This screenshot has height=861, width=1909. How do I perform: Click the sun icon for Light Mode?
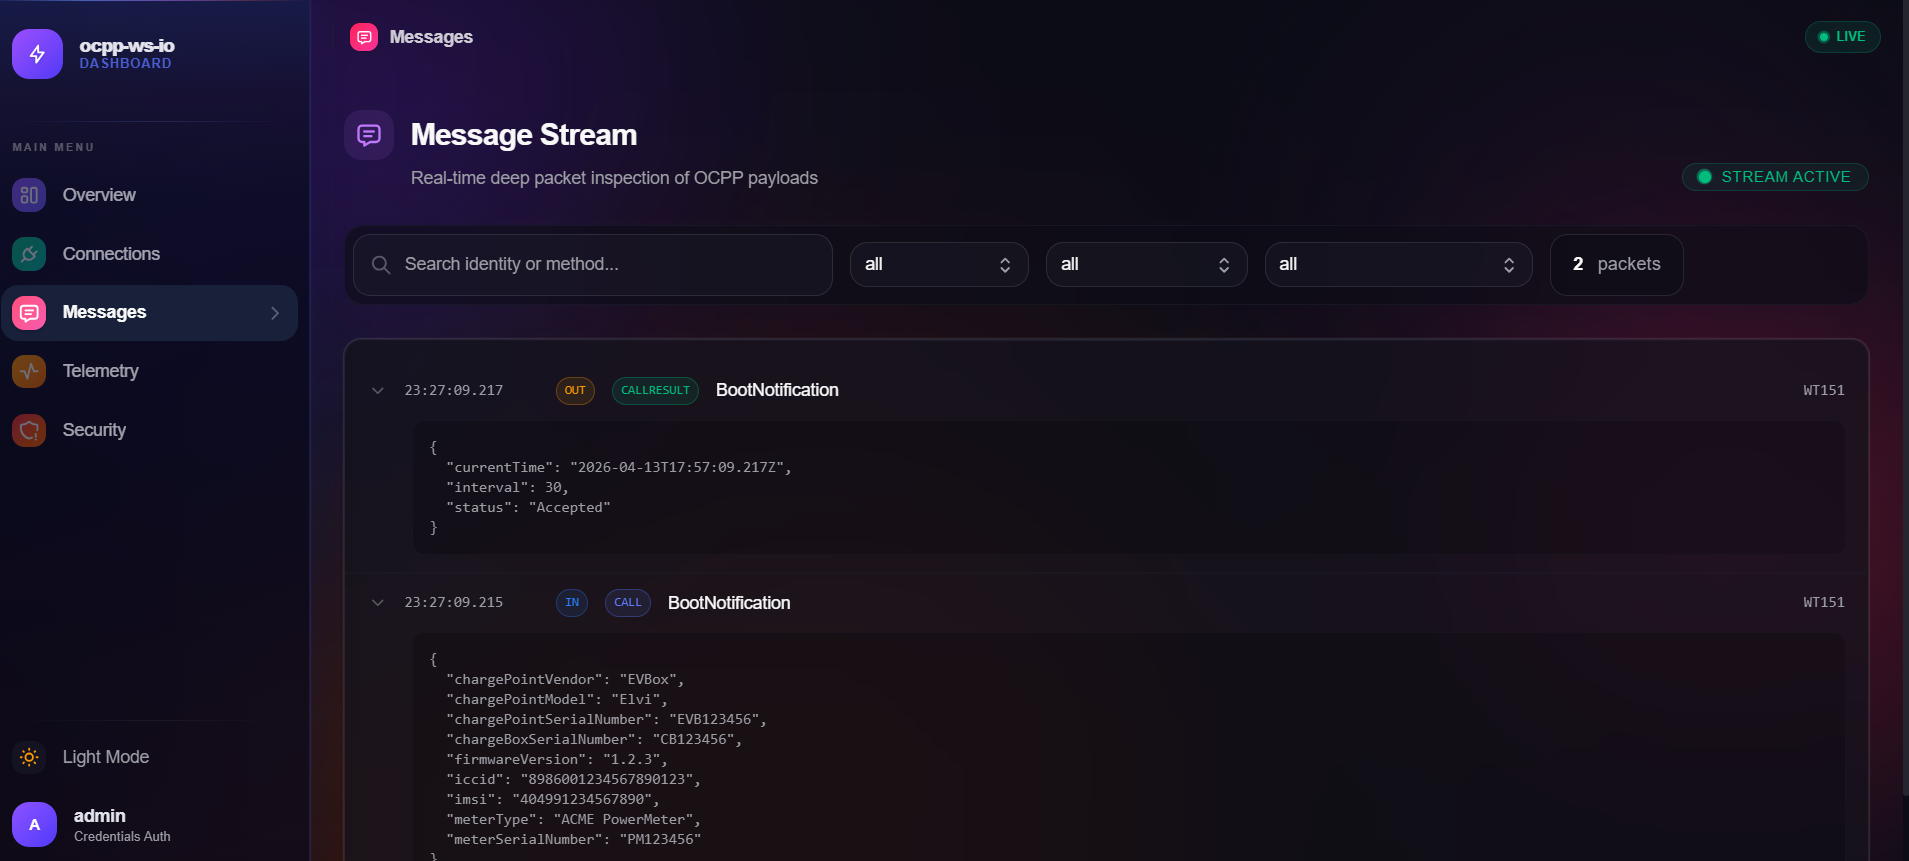(29, 757)
